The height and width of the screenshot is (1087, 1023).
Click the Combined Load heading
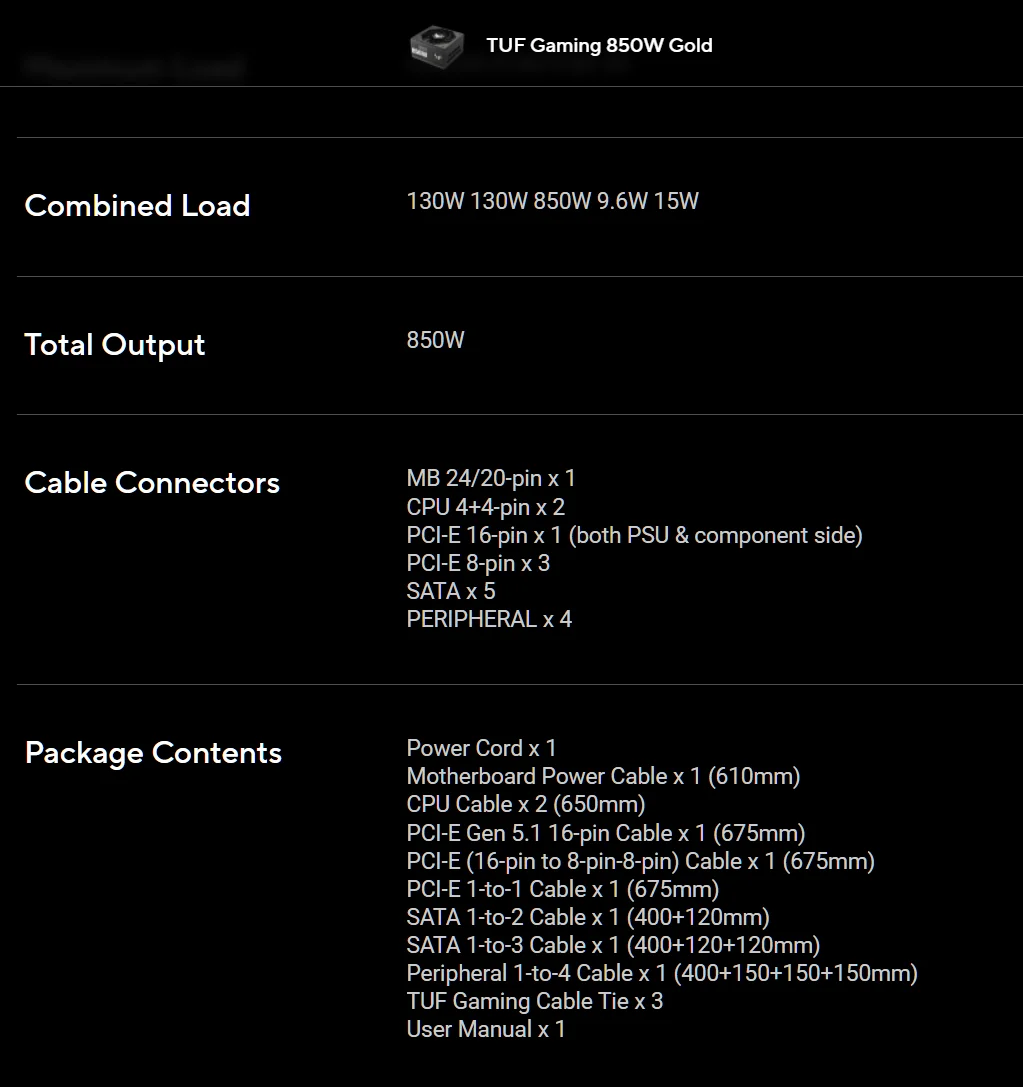coord(137,205)
